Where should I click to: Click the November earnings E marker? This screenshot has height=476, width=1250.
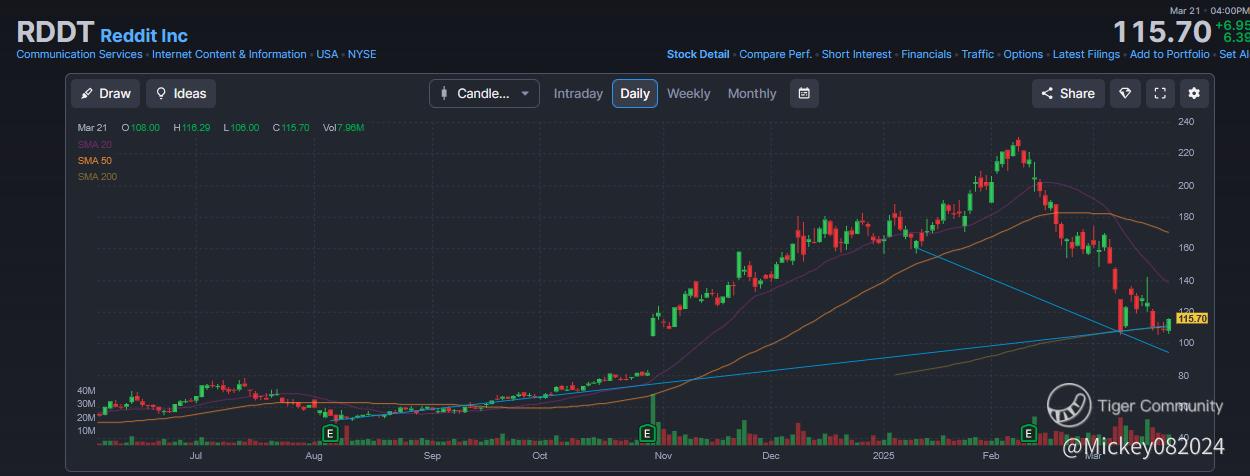pos(647,432)
